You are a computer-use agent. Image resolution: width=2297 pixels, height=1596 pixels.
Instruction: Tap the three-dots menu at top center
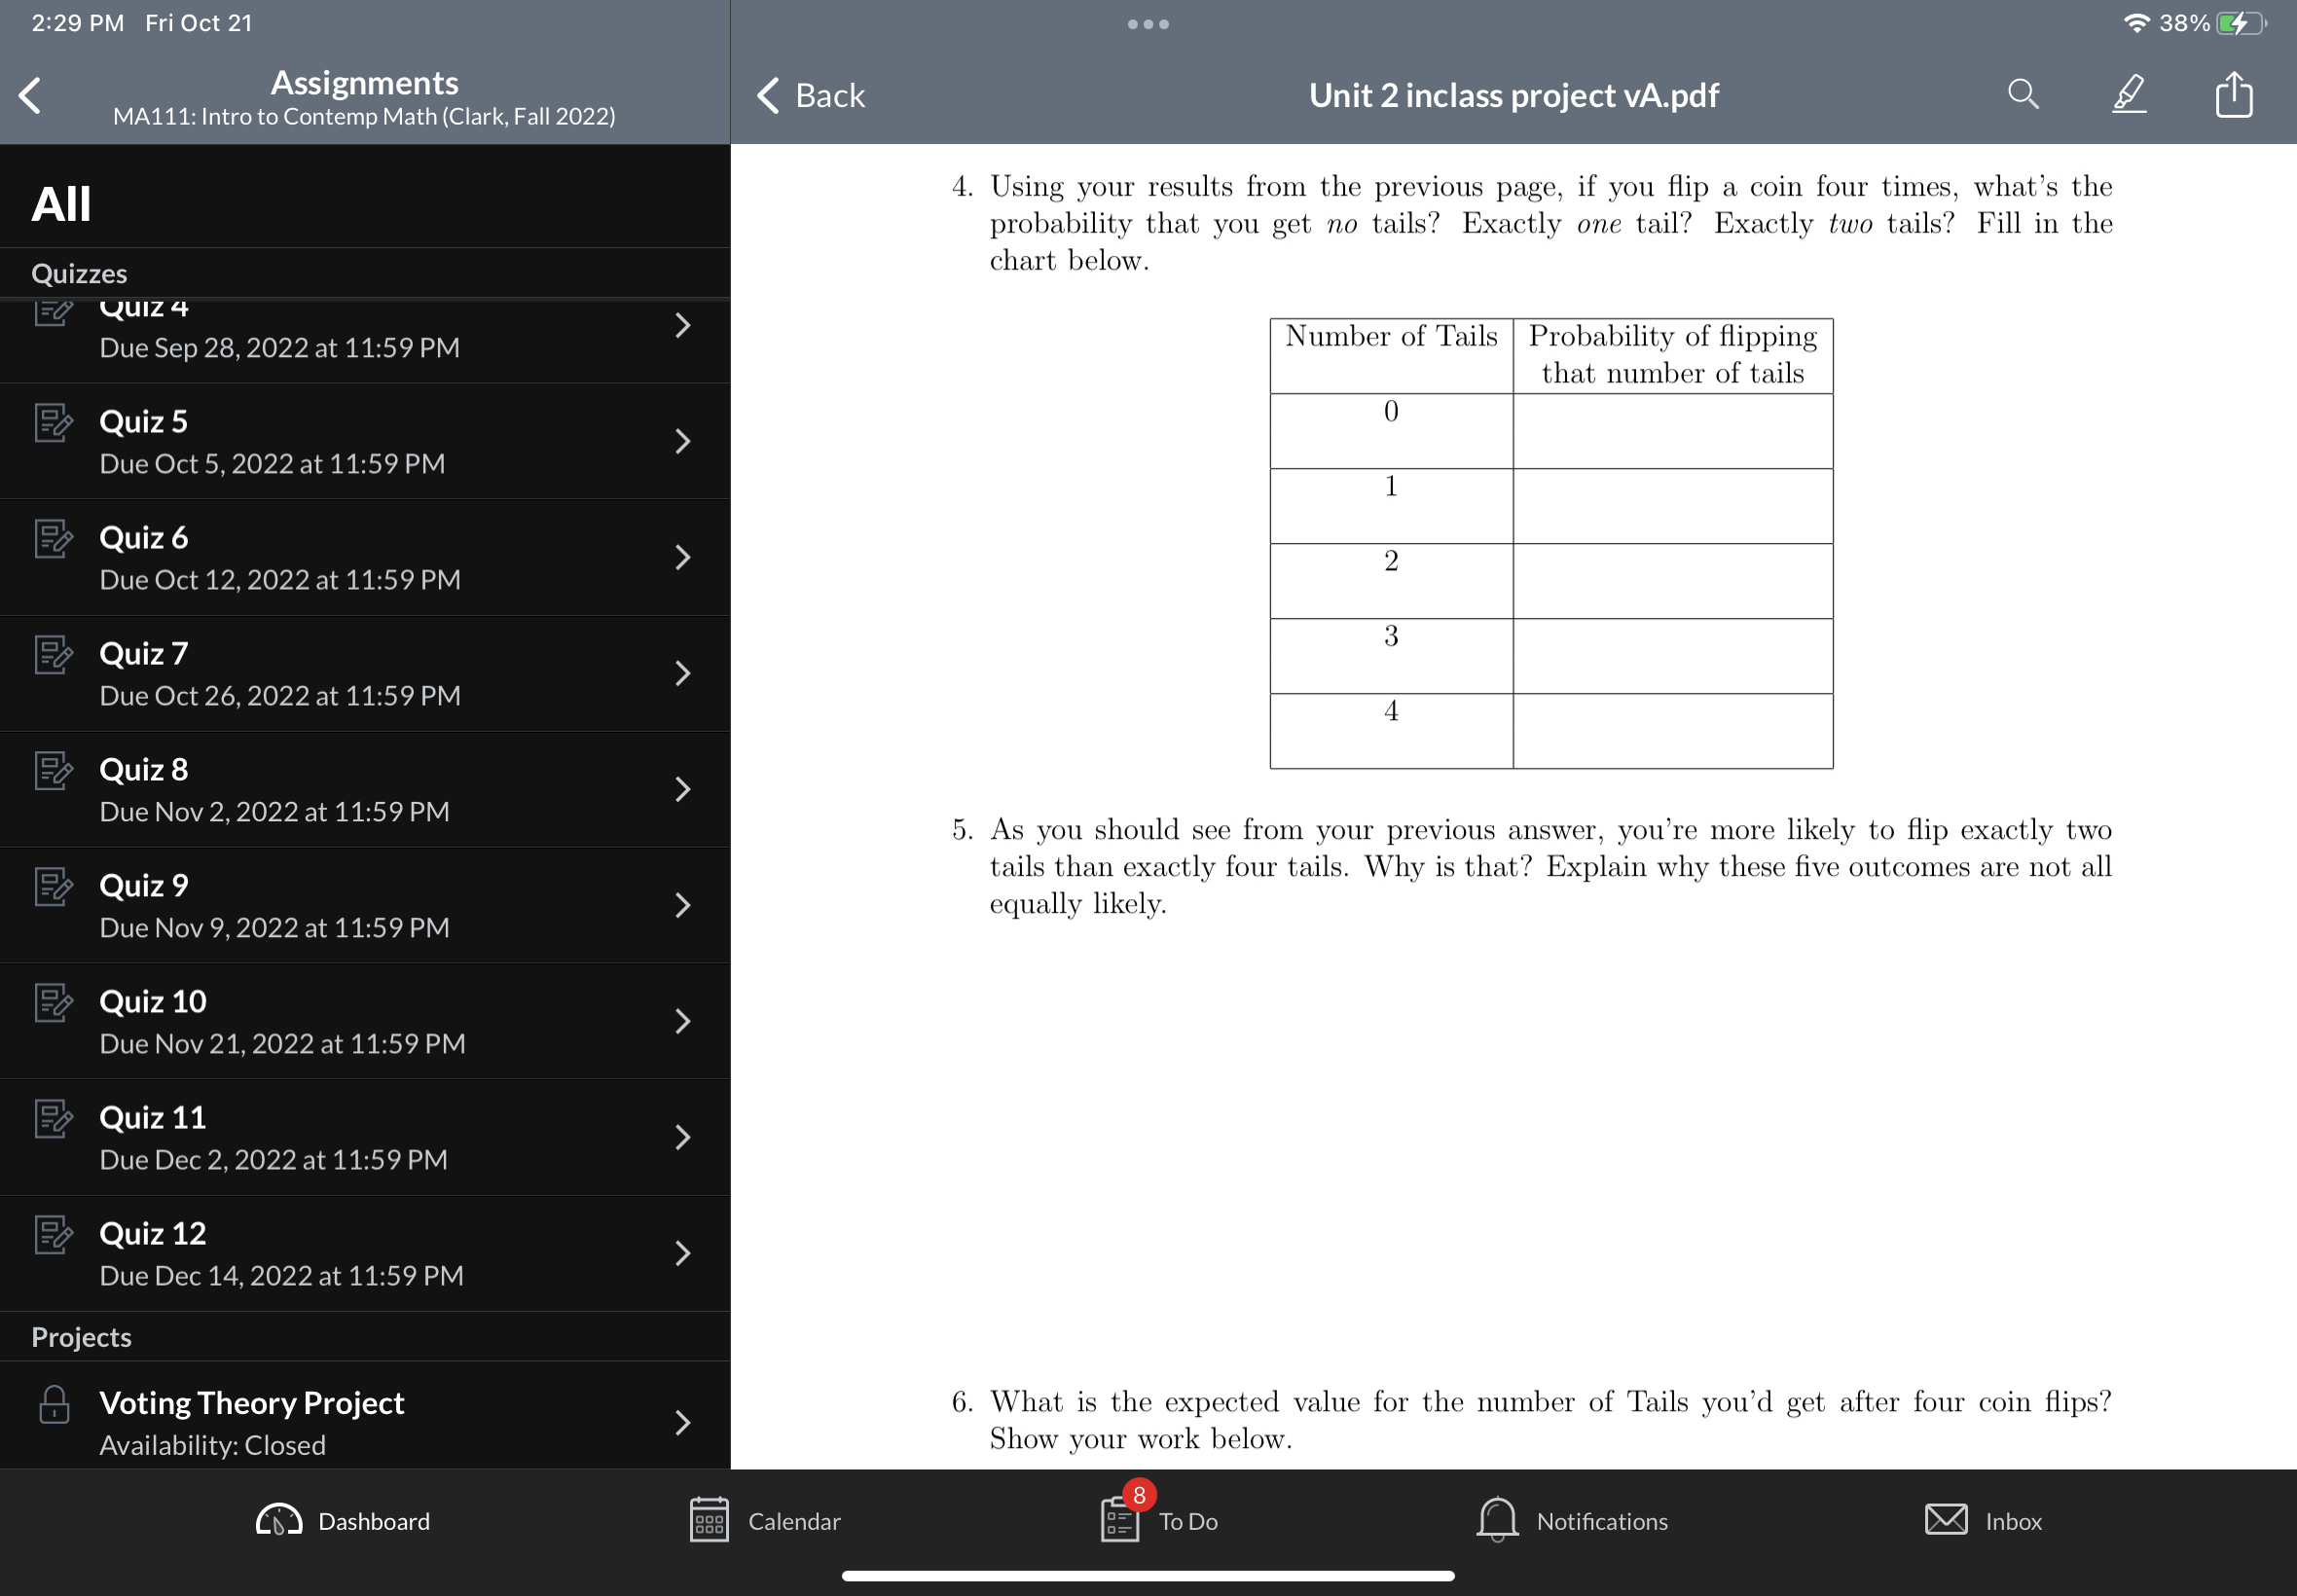[1147, 23]
